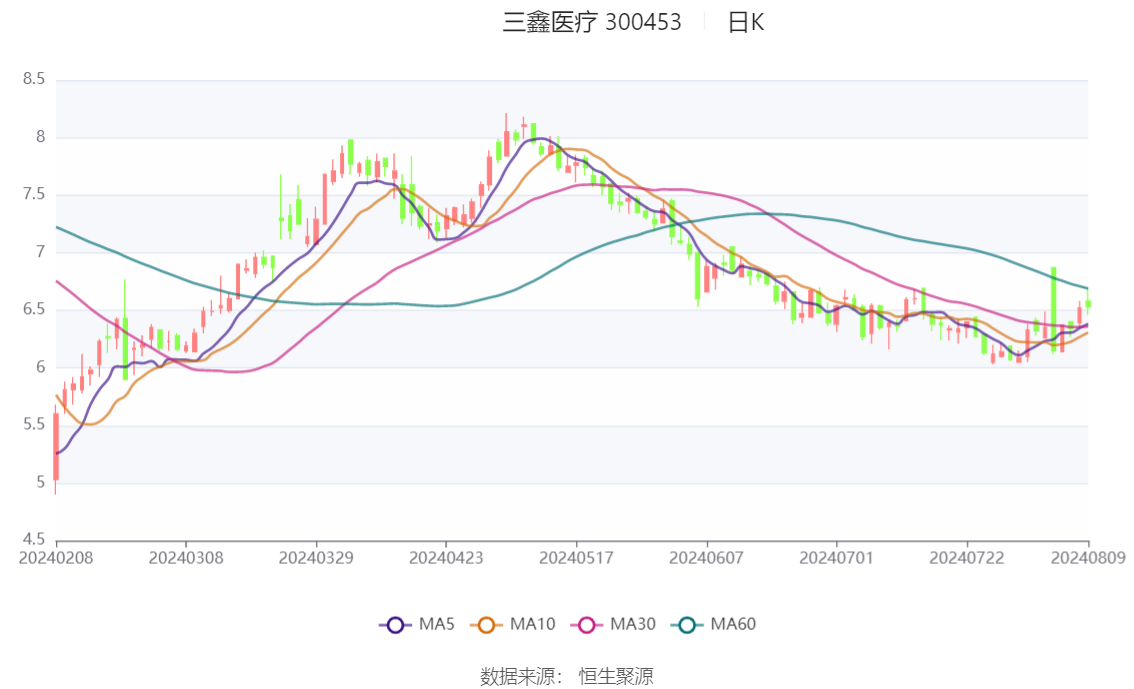Image resolution: width=1134 pixels, height=689 pixels.
Task: Click the 20240701 date axis label
Action: pyautogui.click(x=836, y=558)
